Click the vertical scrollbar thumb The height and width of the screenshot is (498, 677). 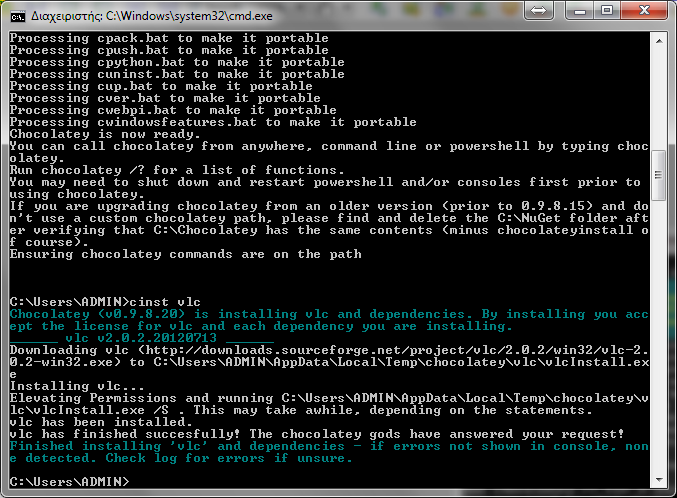(659, 175)
